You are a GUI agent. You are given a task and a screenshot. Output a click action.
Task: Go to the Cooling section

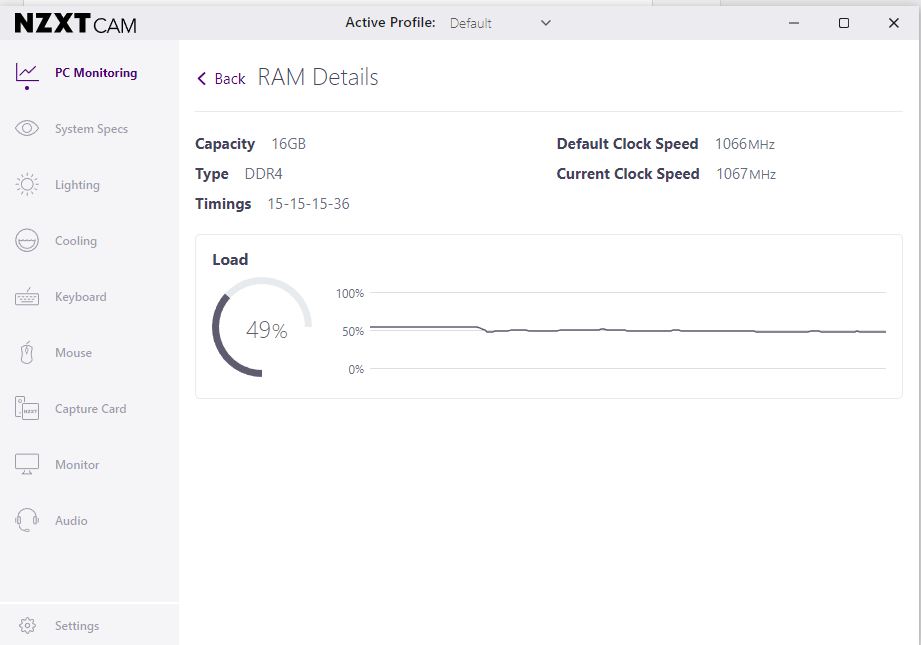tap(76, 240)
